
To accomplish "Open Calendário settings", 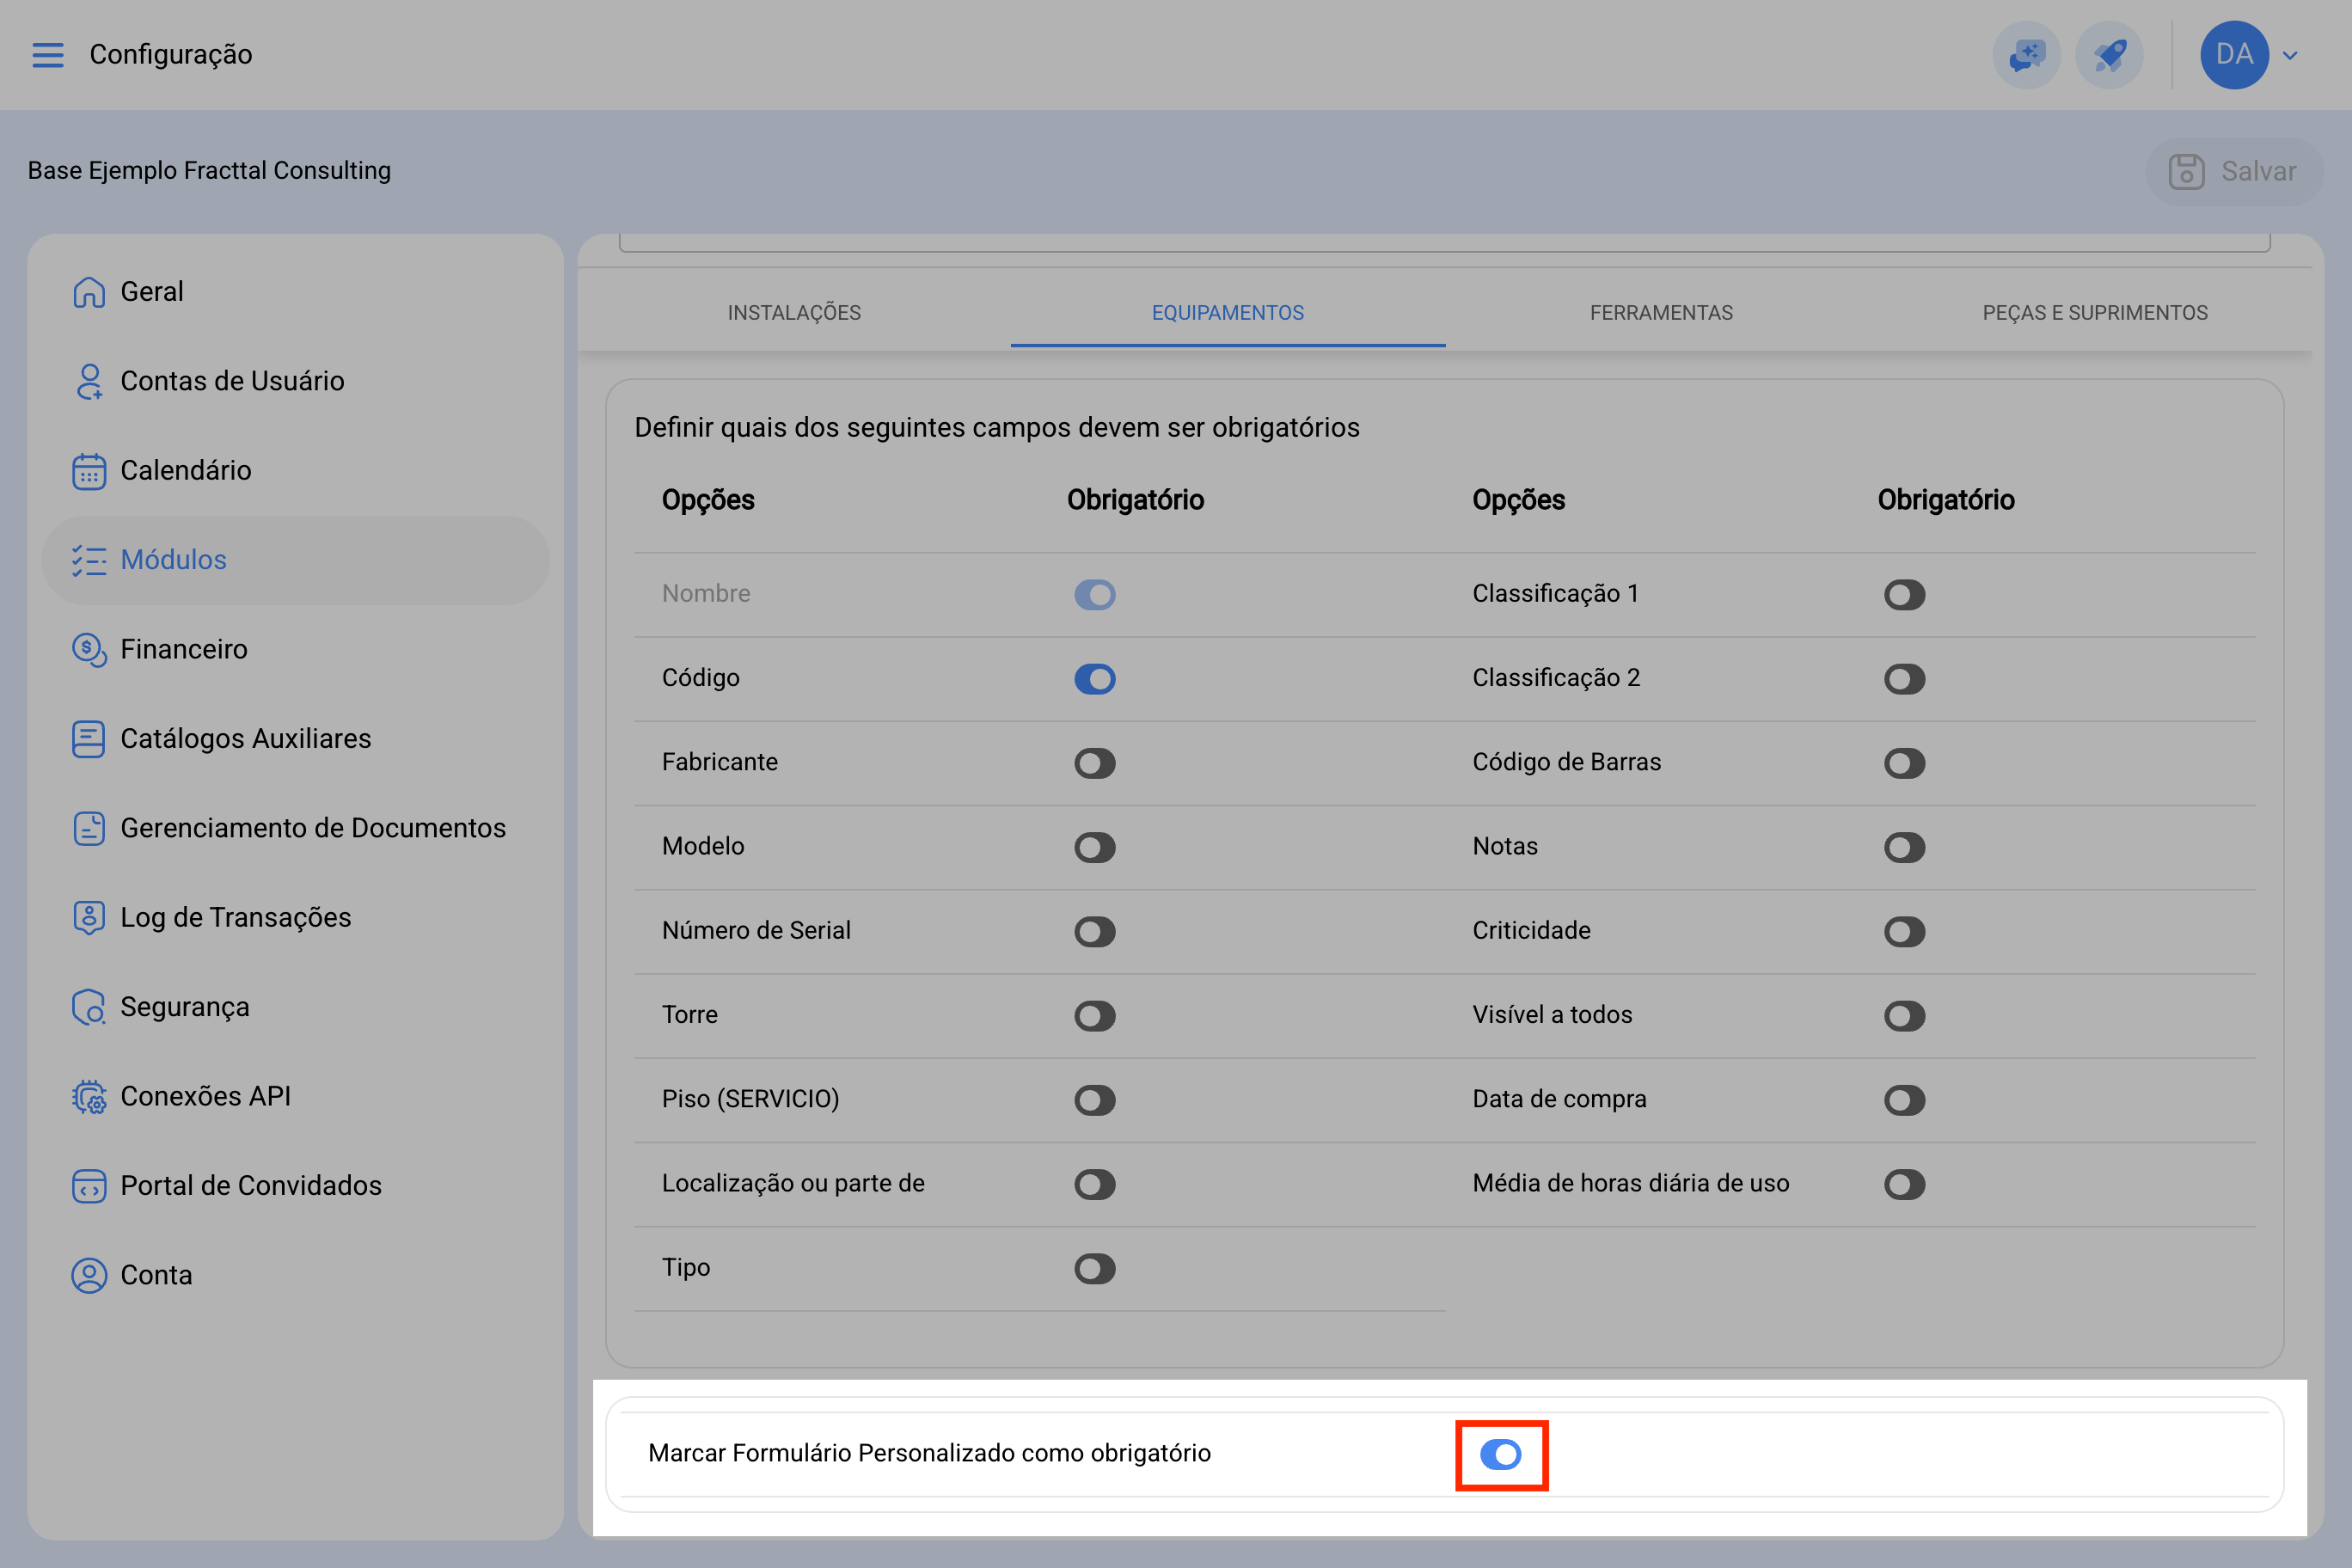I will click(x=295, y=471).
